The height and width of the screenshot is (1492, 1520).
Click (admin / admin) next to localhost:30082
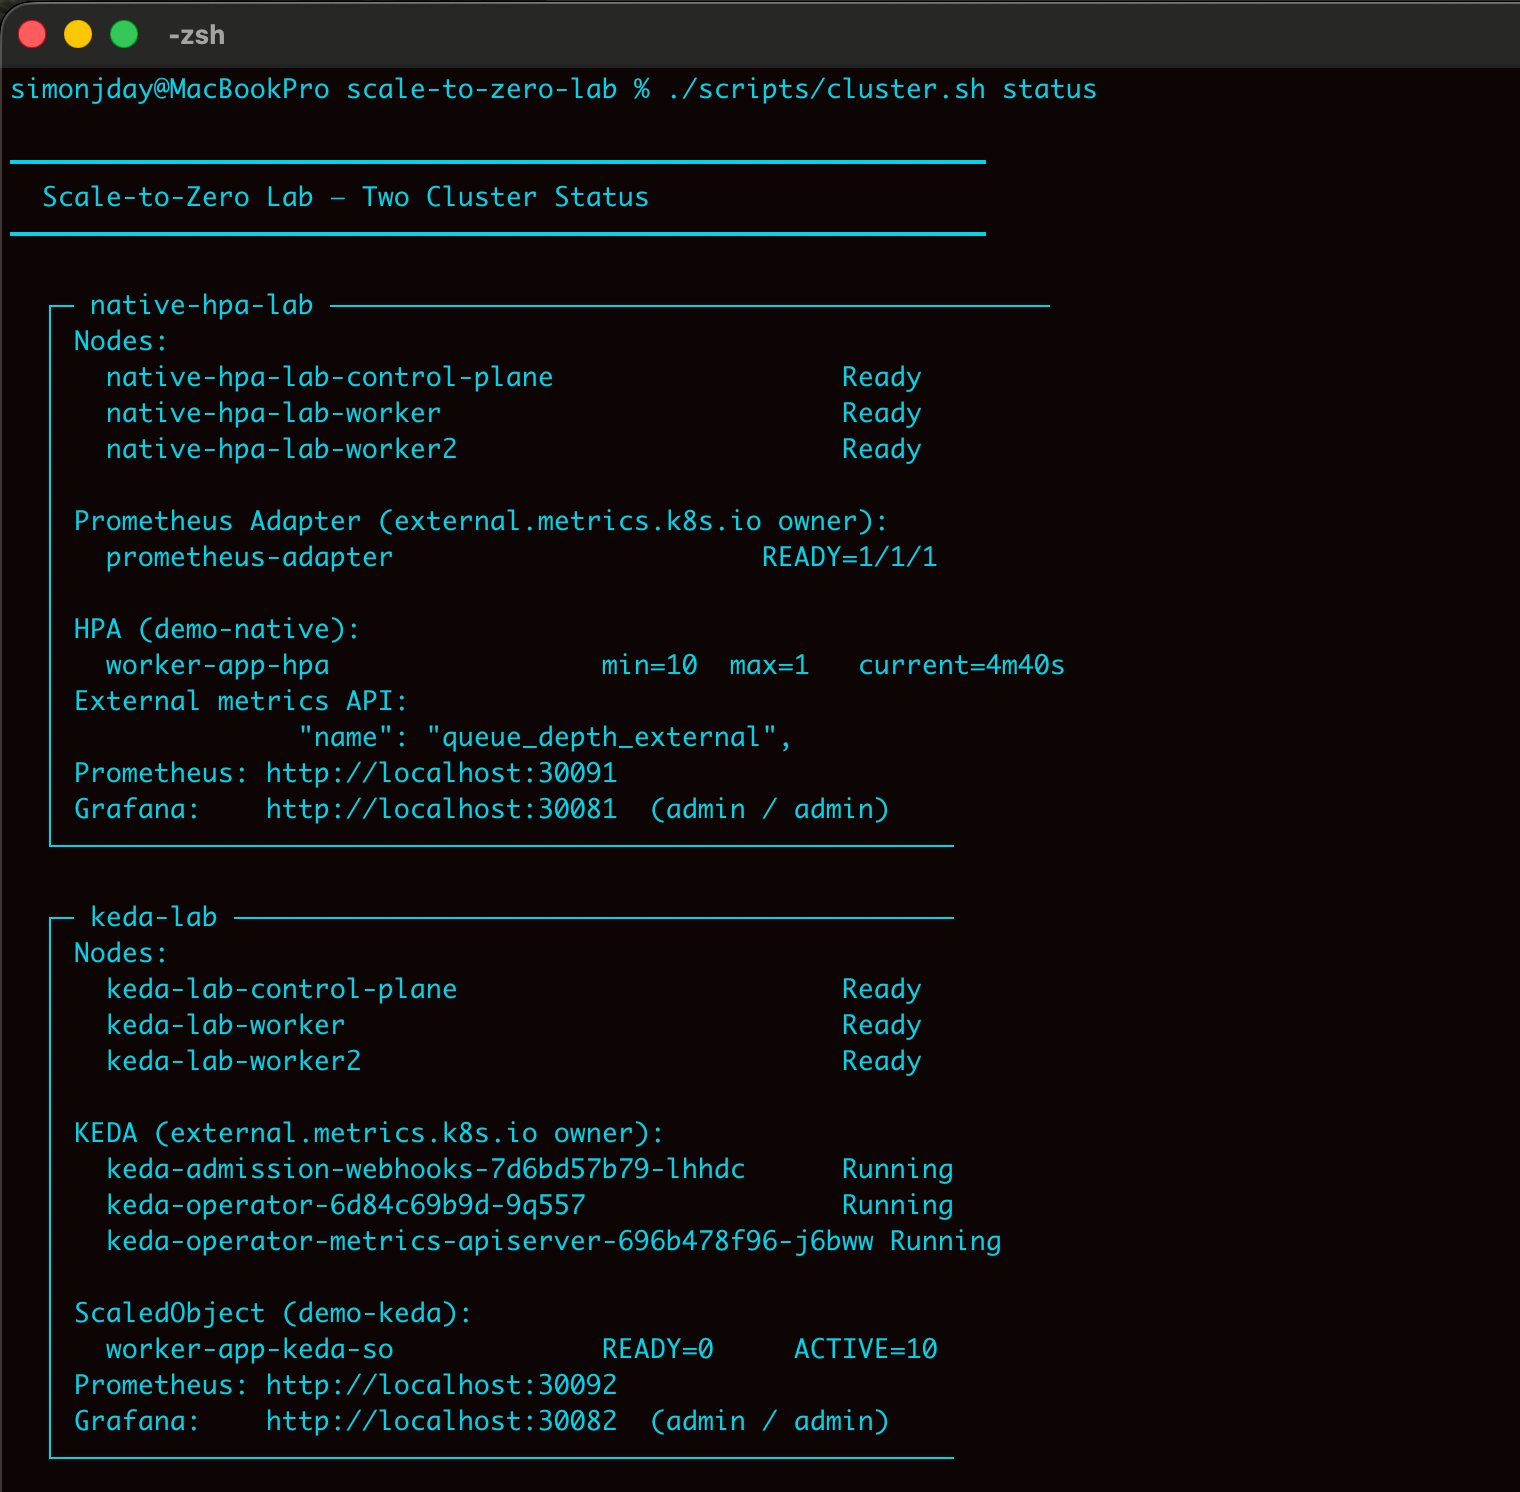coord(770,1421)
